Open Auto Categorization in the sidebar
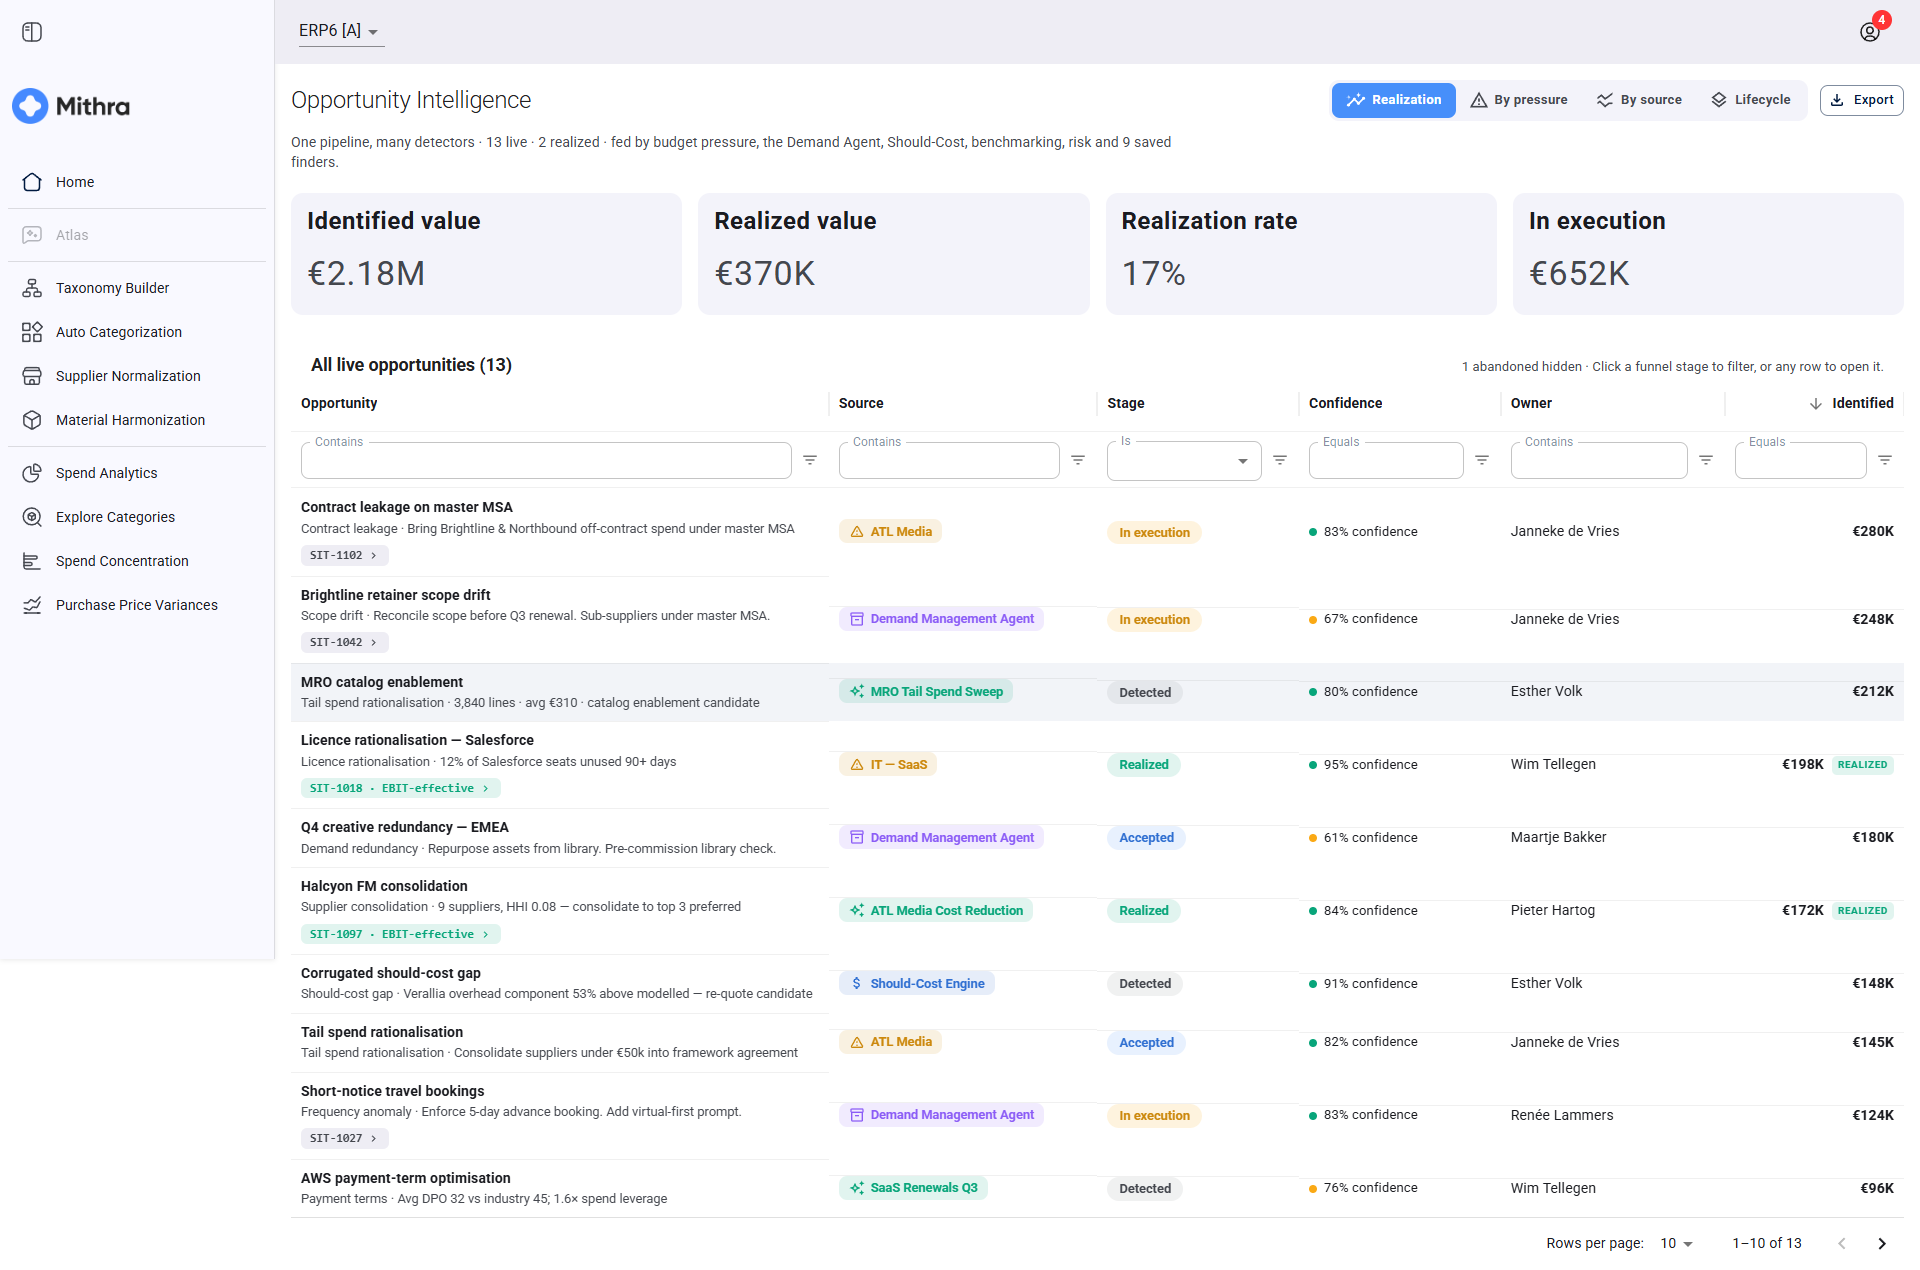 [x=137, y=332]
